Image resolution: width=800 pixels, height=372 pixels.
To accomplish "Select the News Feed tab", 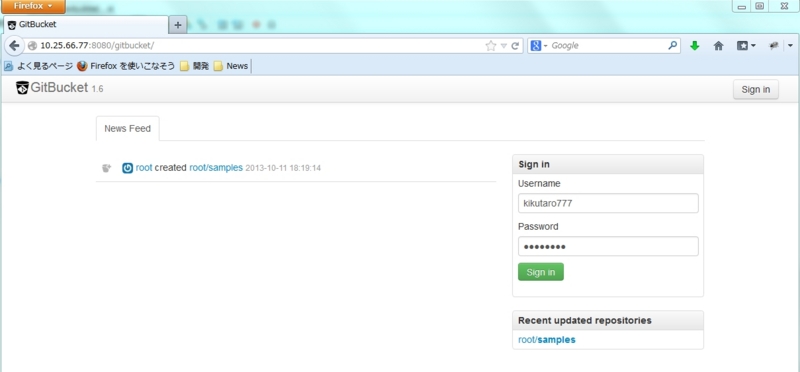I will (128, 129).
